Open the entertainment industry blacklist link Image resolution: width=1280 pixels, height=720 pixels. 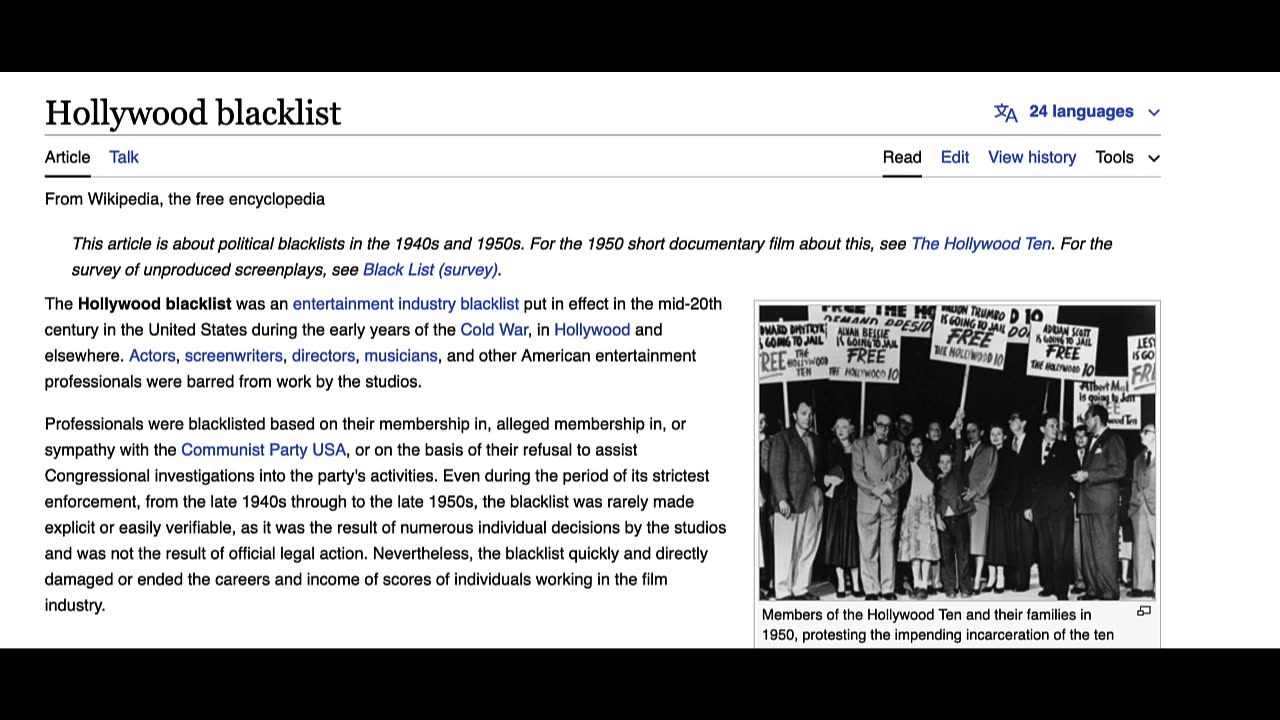[x=406, y=304]
